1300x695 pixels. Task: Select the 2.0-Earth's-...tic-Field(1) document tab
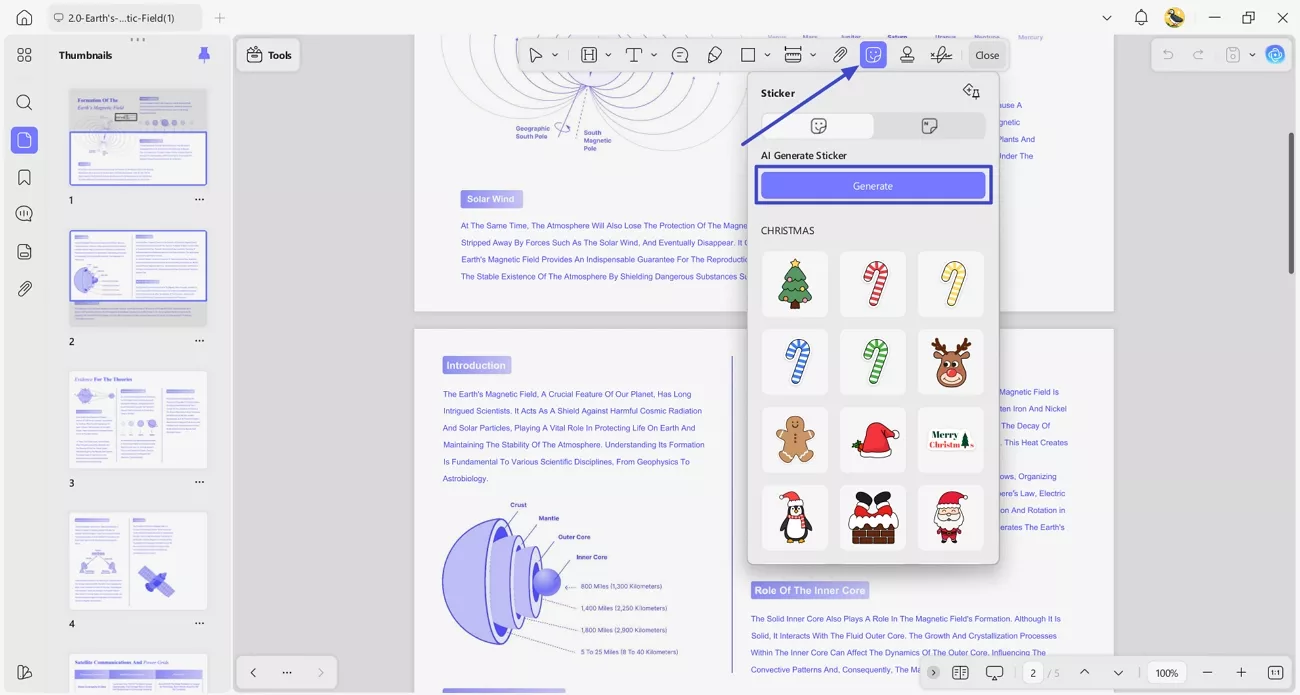click(125, 18)
